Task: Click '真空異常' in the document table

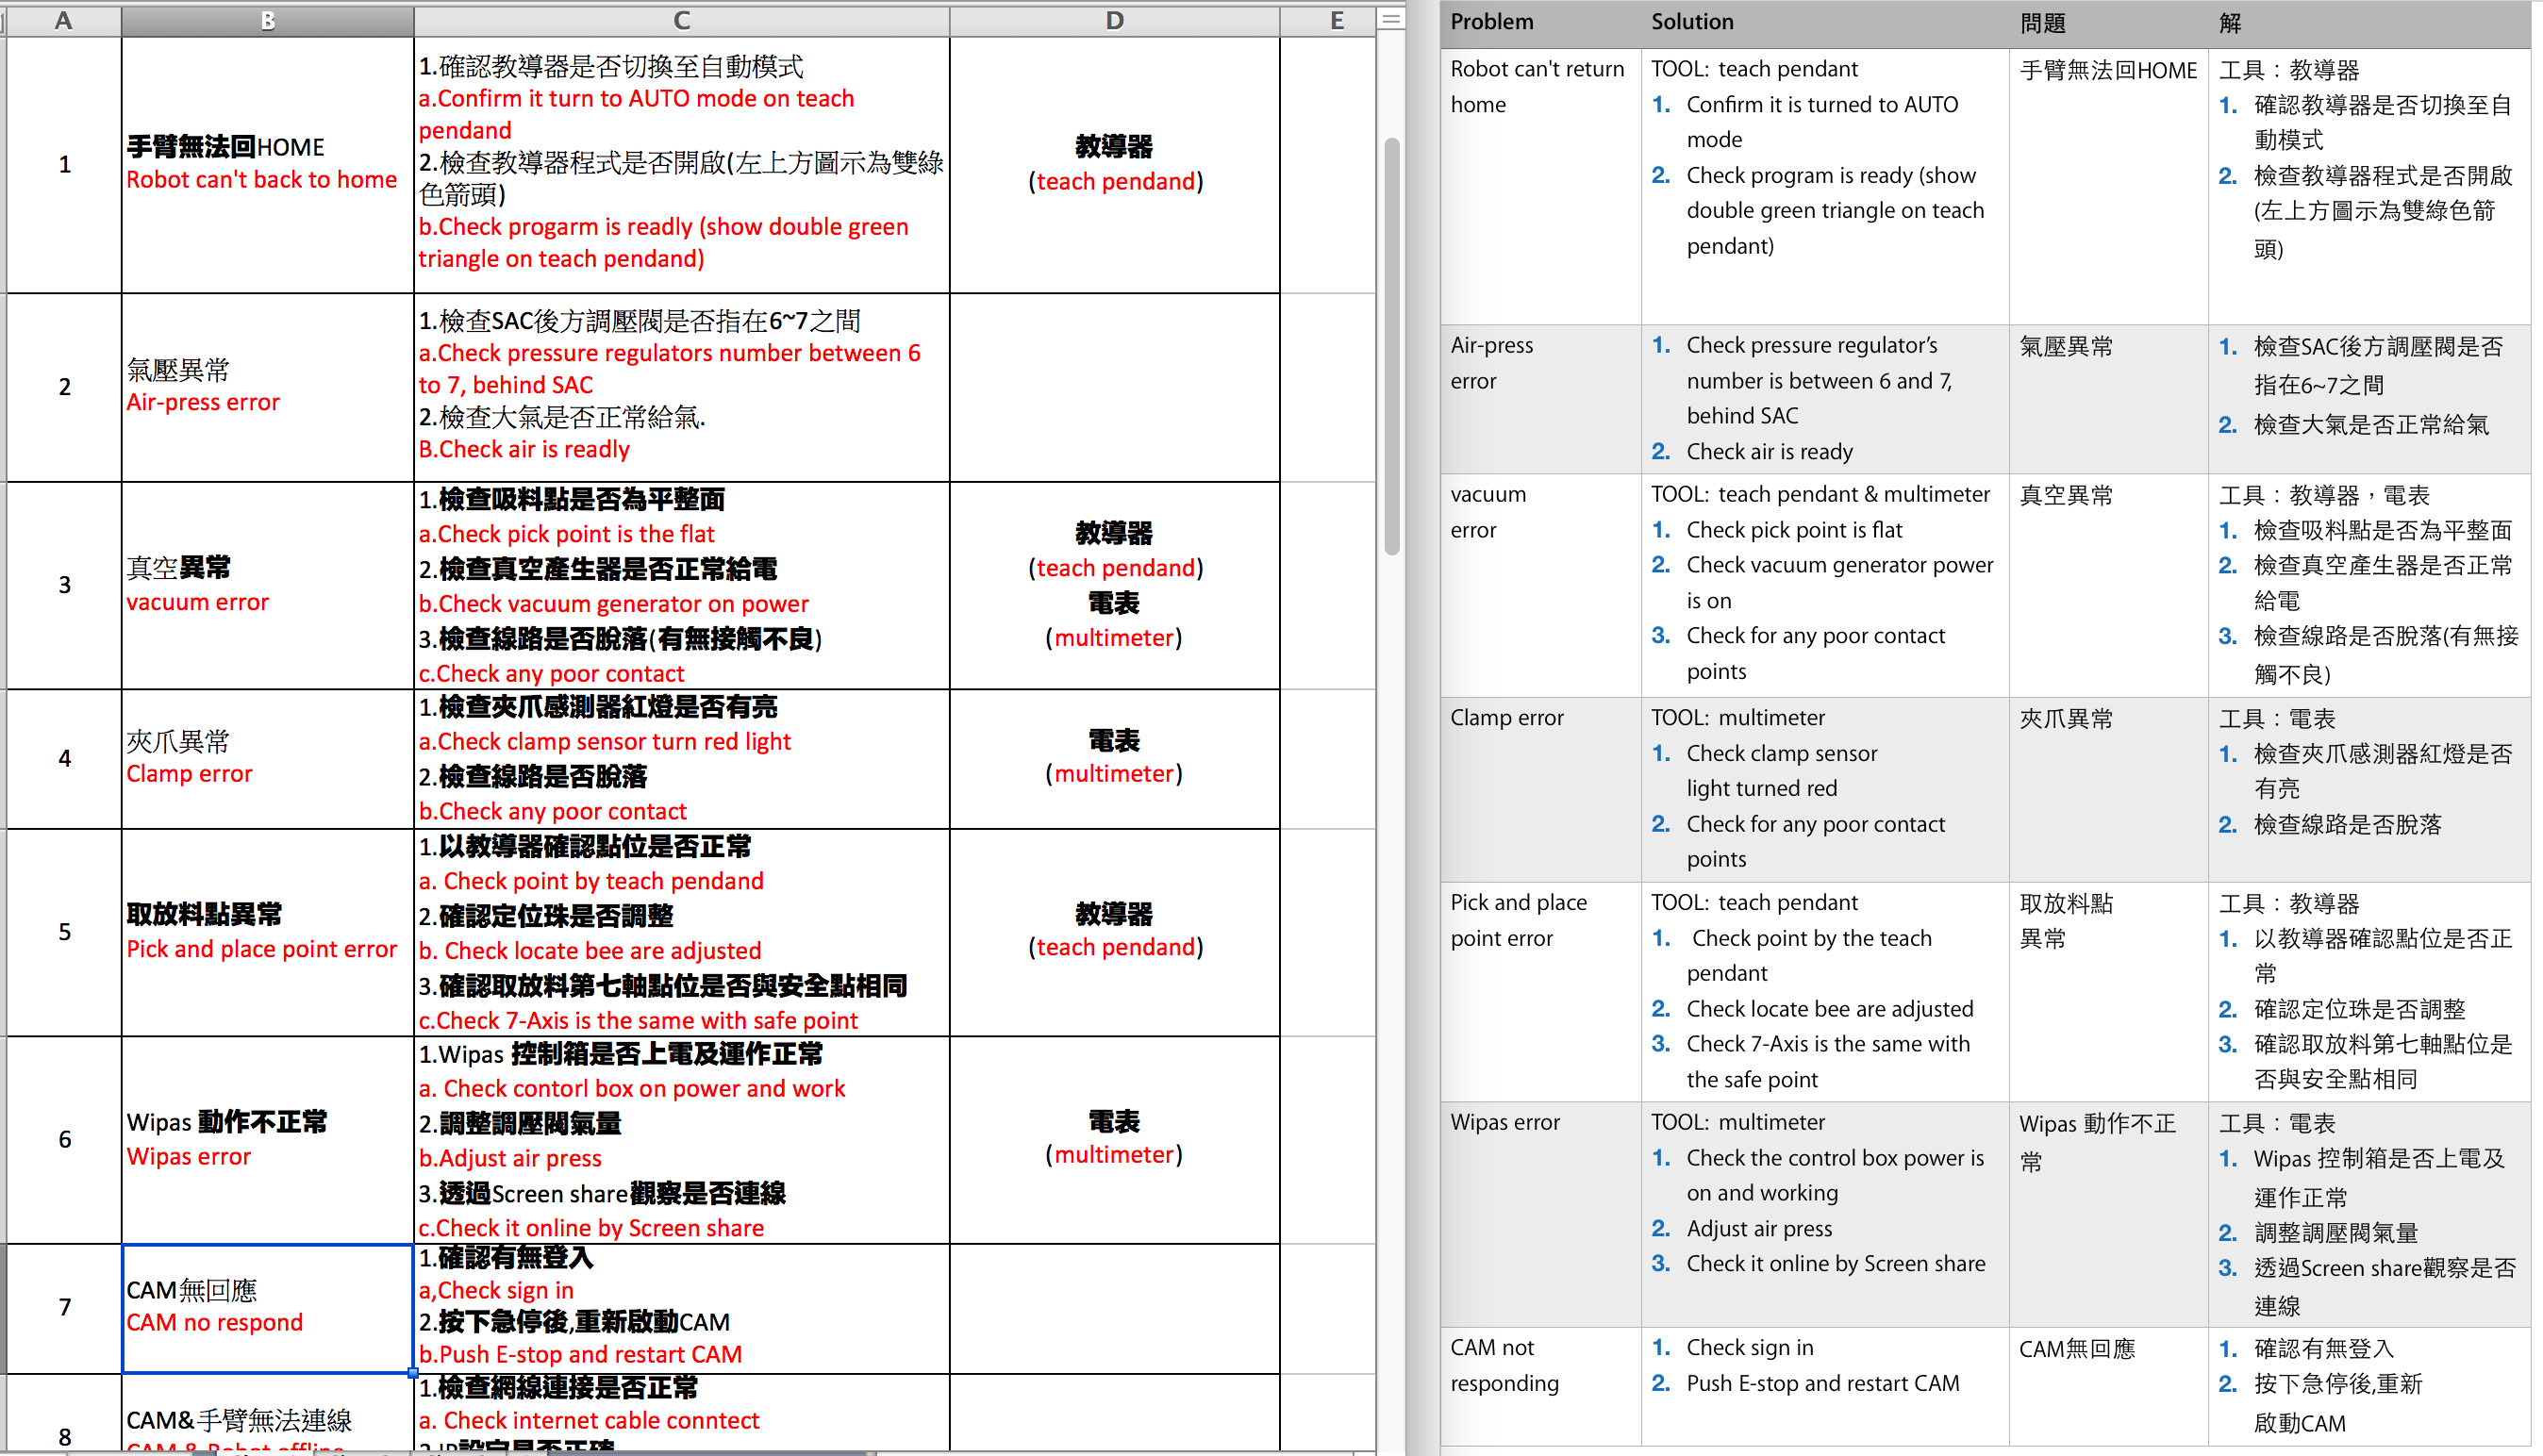Action: [2066, 496]
